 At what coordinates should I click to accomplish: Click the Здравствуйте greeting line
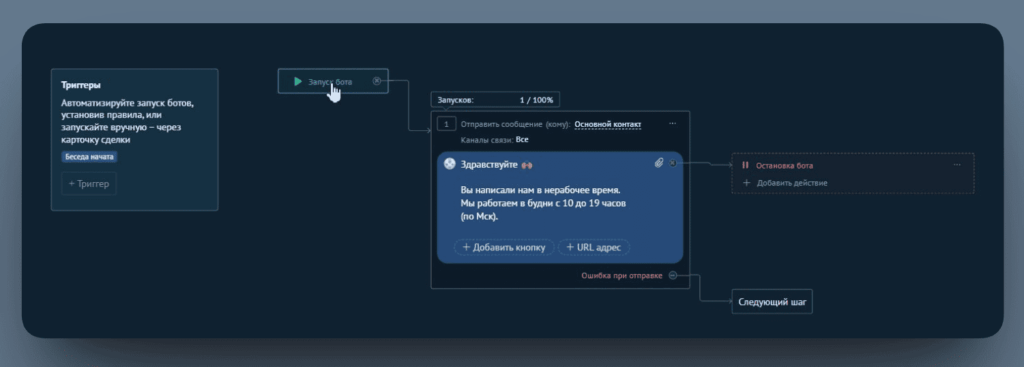click(x=496, y=165)
